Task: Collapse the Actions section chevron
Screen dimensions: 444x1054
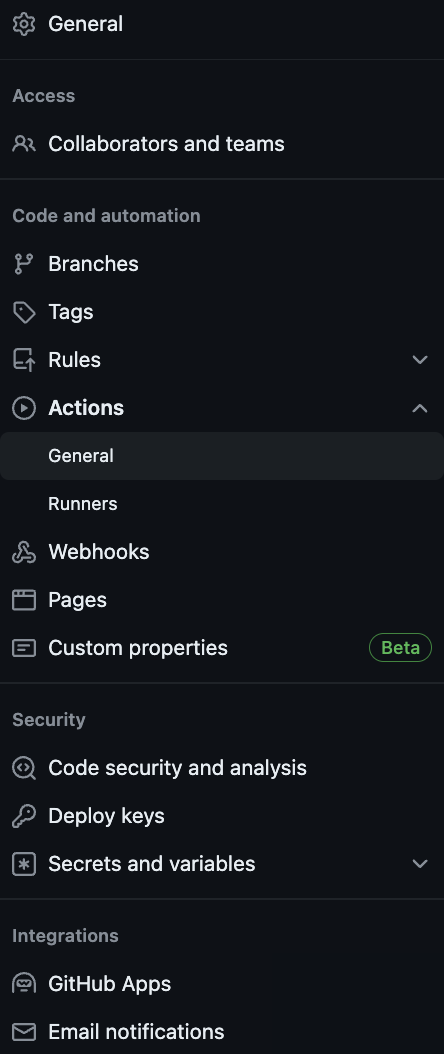Action: click(x=420, y=408)
